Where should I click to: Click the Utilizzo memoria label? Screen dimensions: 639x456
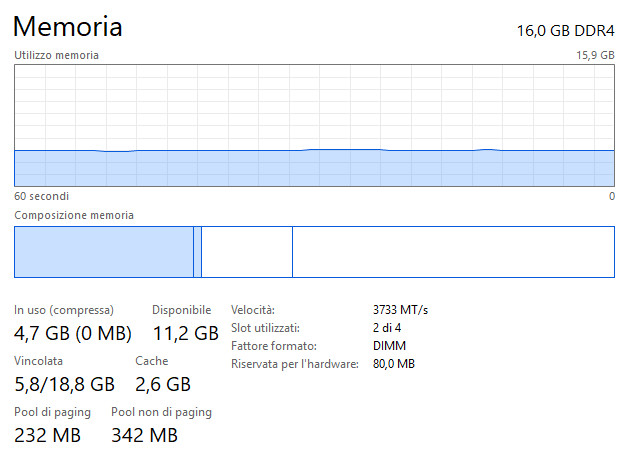click(56, 55)
